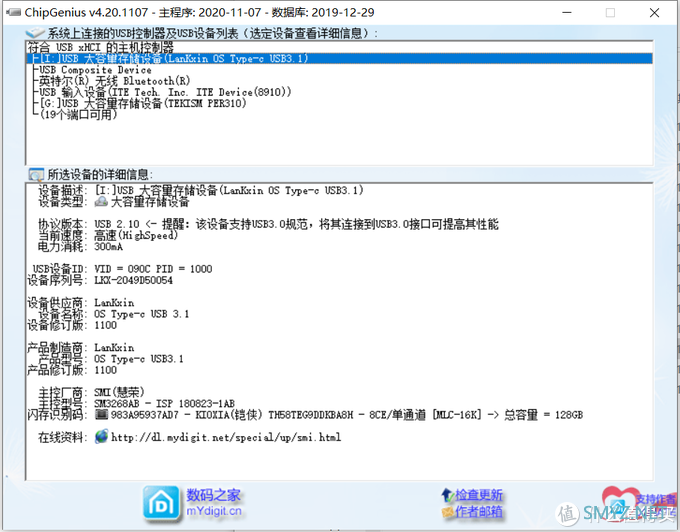
Task: Click the 当前速度 高速(HighSpeed) line
Action: coord(108,235)
